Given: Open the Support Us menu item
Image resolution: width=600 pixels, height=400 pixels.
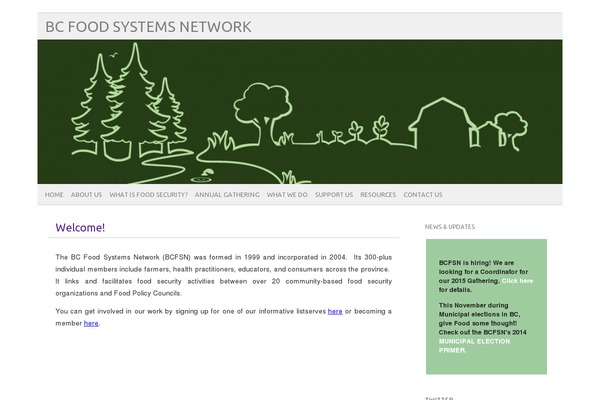Looking at the screenshot, I should [x=334, y=194].
